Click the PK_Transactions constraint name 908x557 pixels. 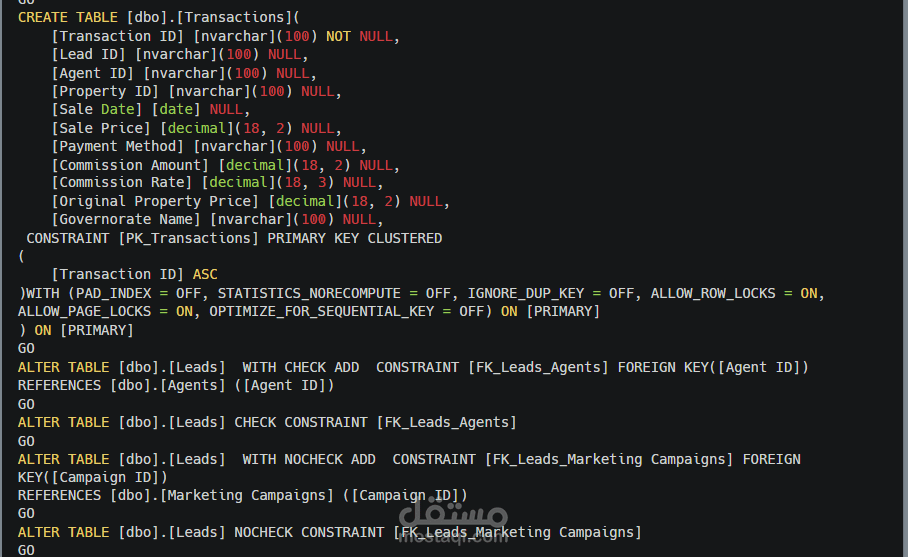(189, 239)
